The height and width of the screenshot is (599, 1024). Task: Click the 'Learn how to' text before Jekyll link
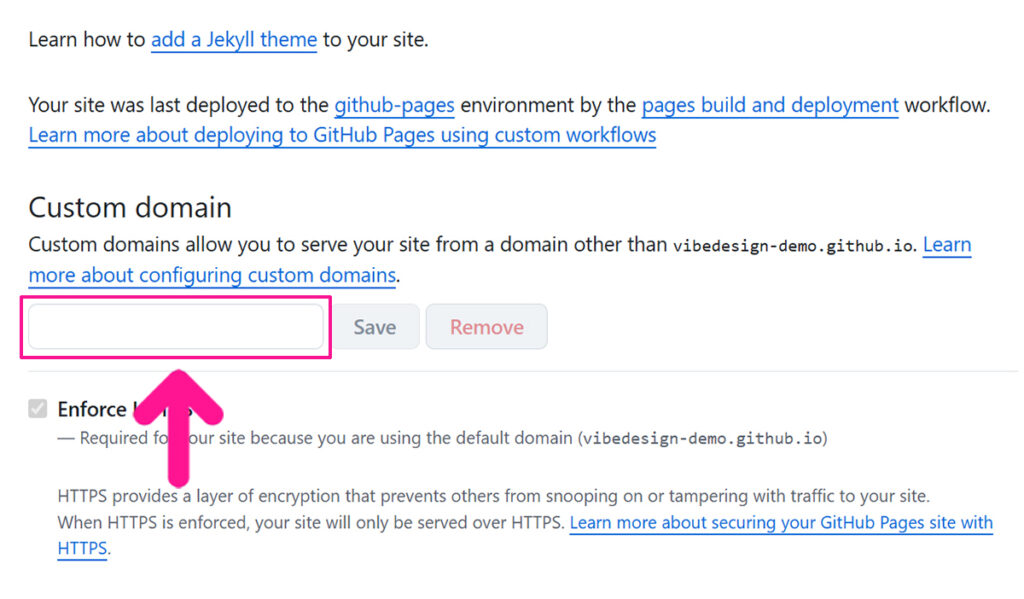pos(87,40)
